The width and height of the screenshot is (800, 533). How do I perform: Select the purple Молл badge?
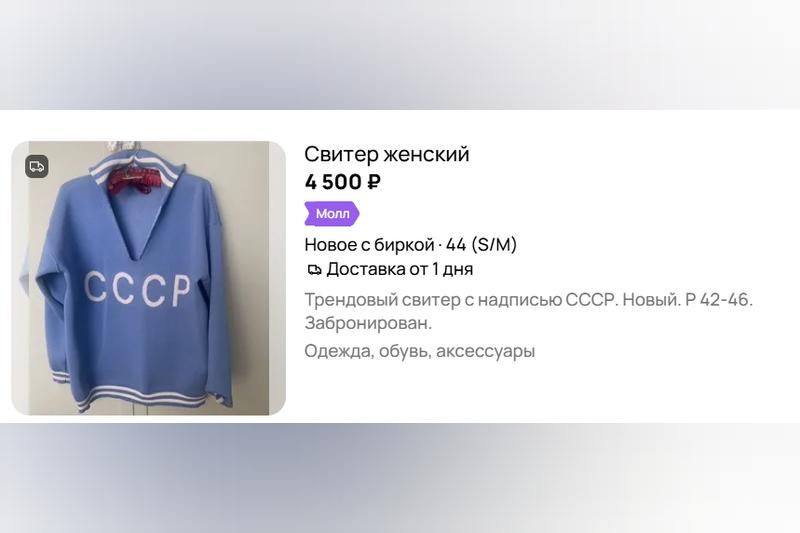click(332, 214)
